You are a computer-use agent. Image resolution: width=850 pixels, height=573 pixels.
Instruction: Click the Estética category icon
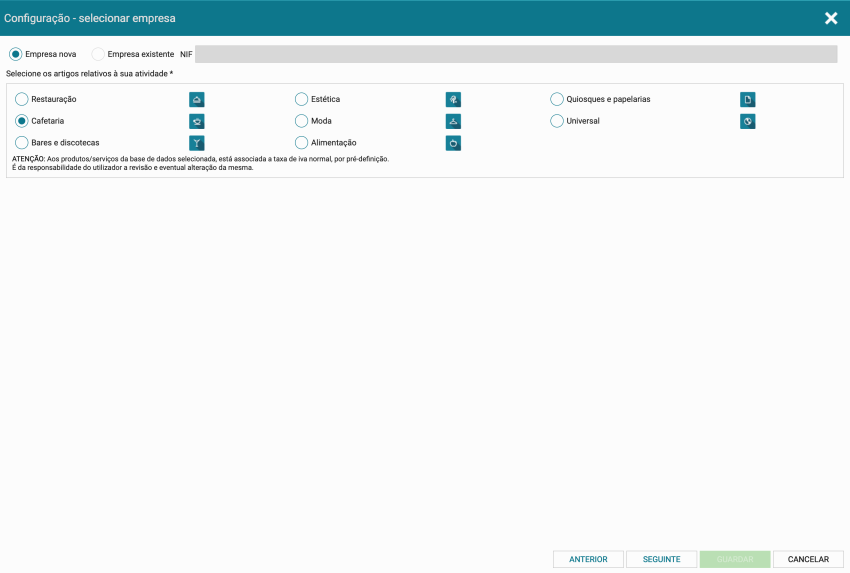tap(453, 99)
